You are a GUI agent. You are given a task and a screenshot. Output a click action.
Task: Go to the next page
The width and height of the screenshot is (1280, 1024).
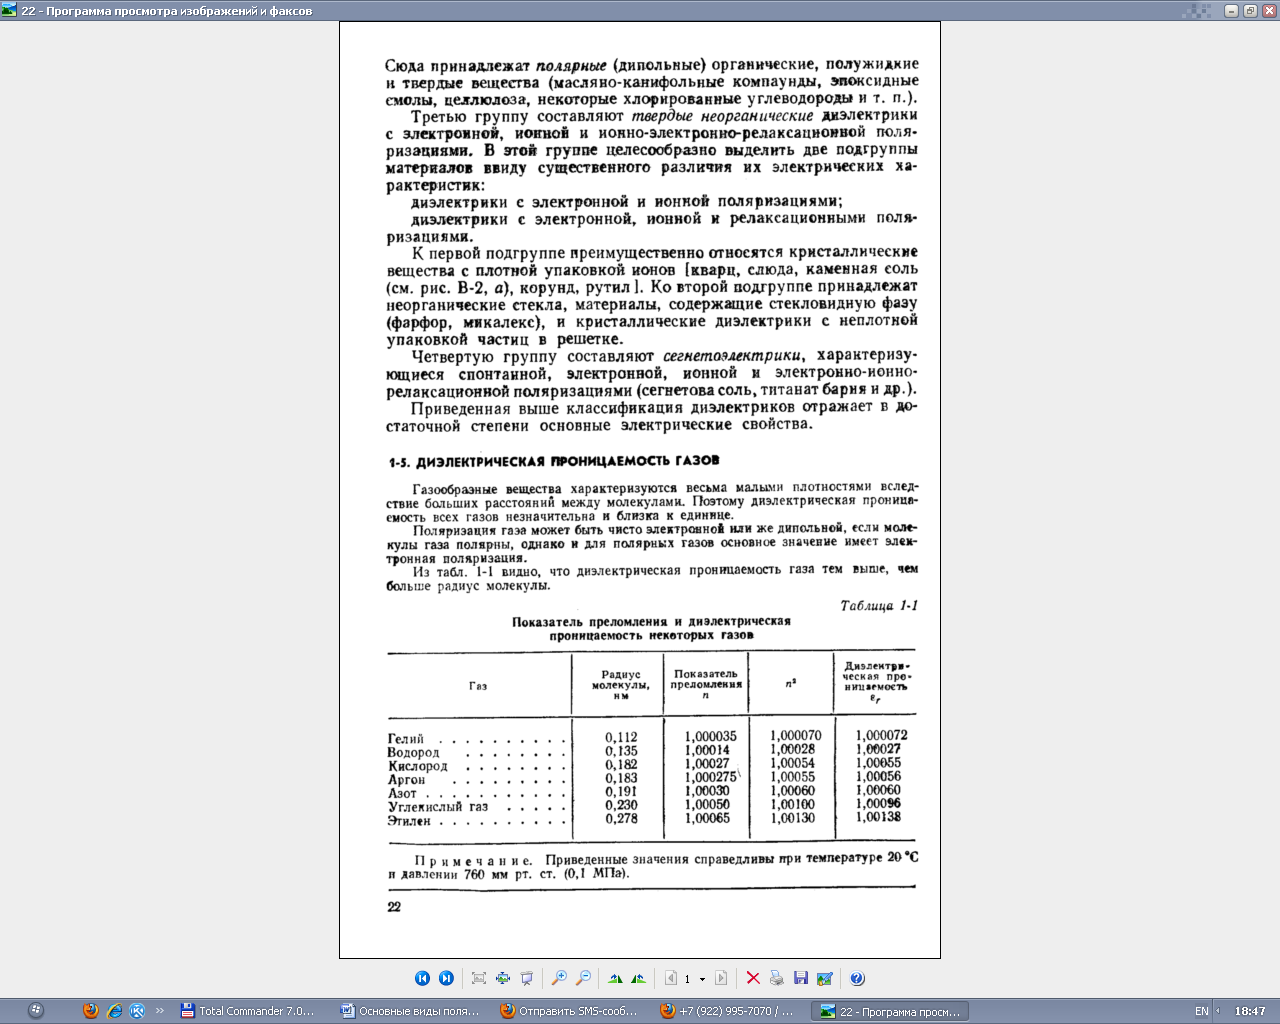click(x=720, y=978)
